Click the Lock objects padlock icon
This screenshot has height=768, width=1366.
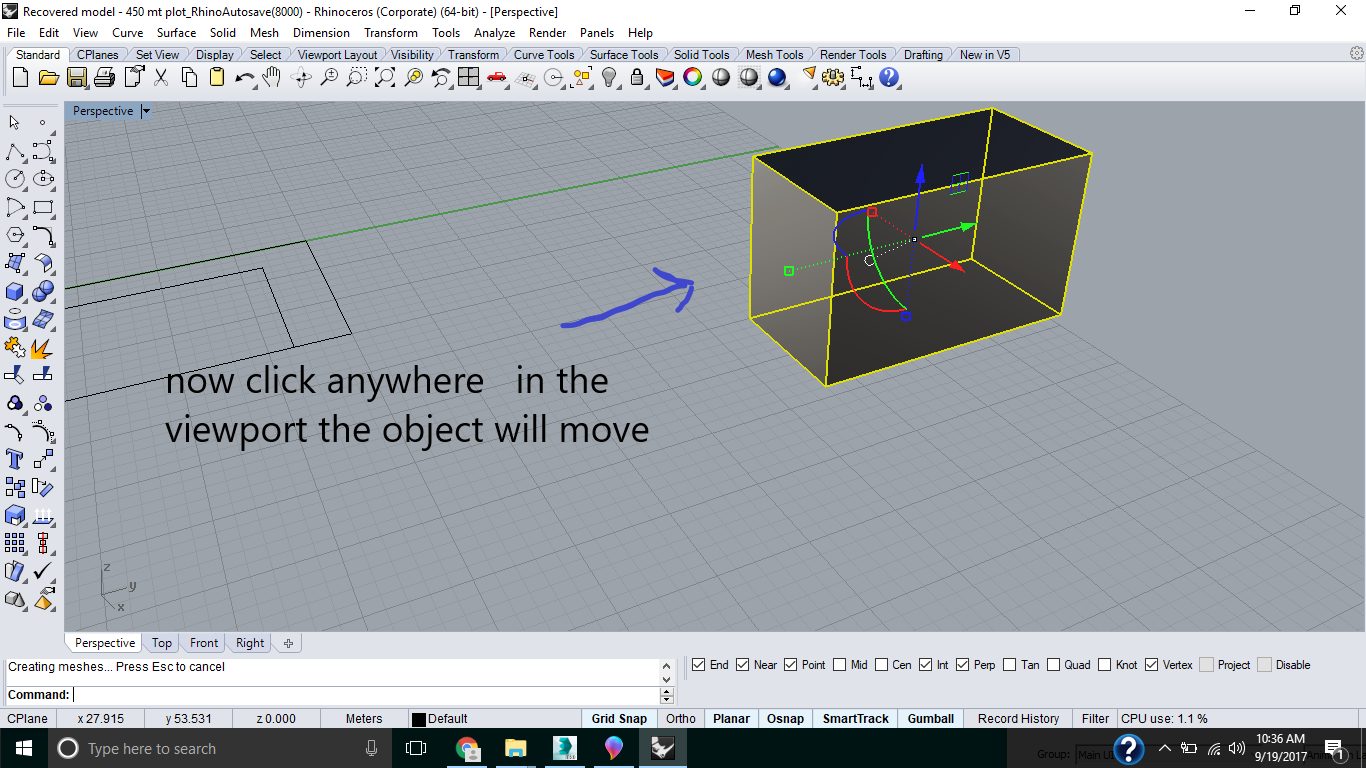(x=637, y=77)
